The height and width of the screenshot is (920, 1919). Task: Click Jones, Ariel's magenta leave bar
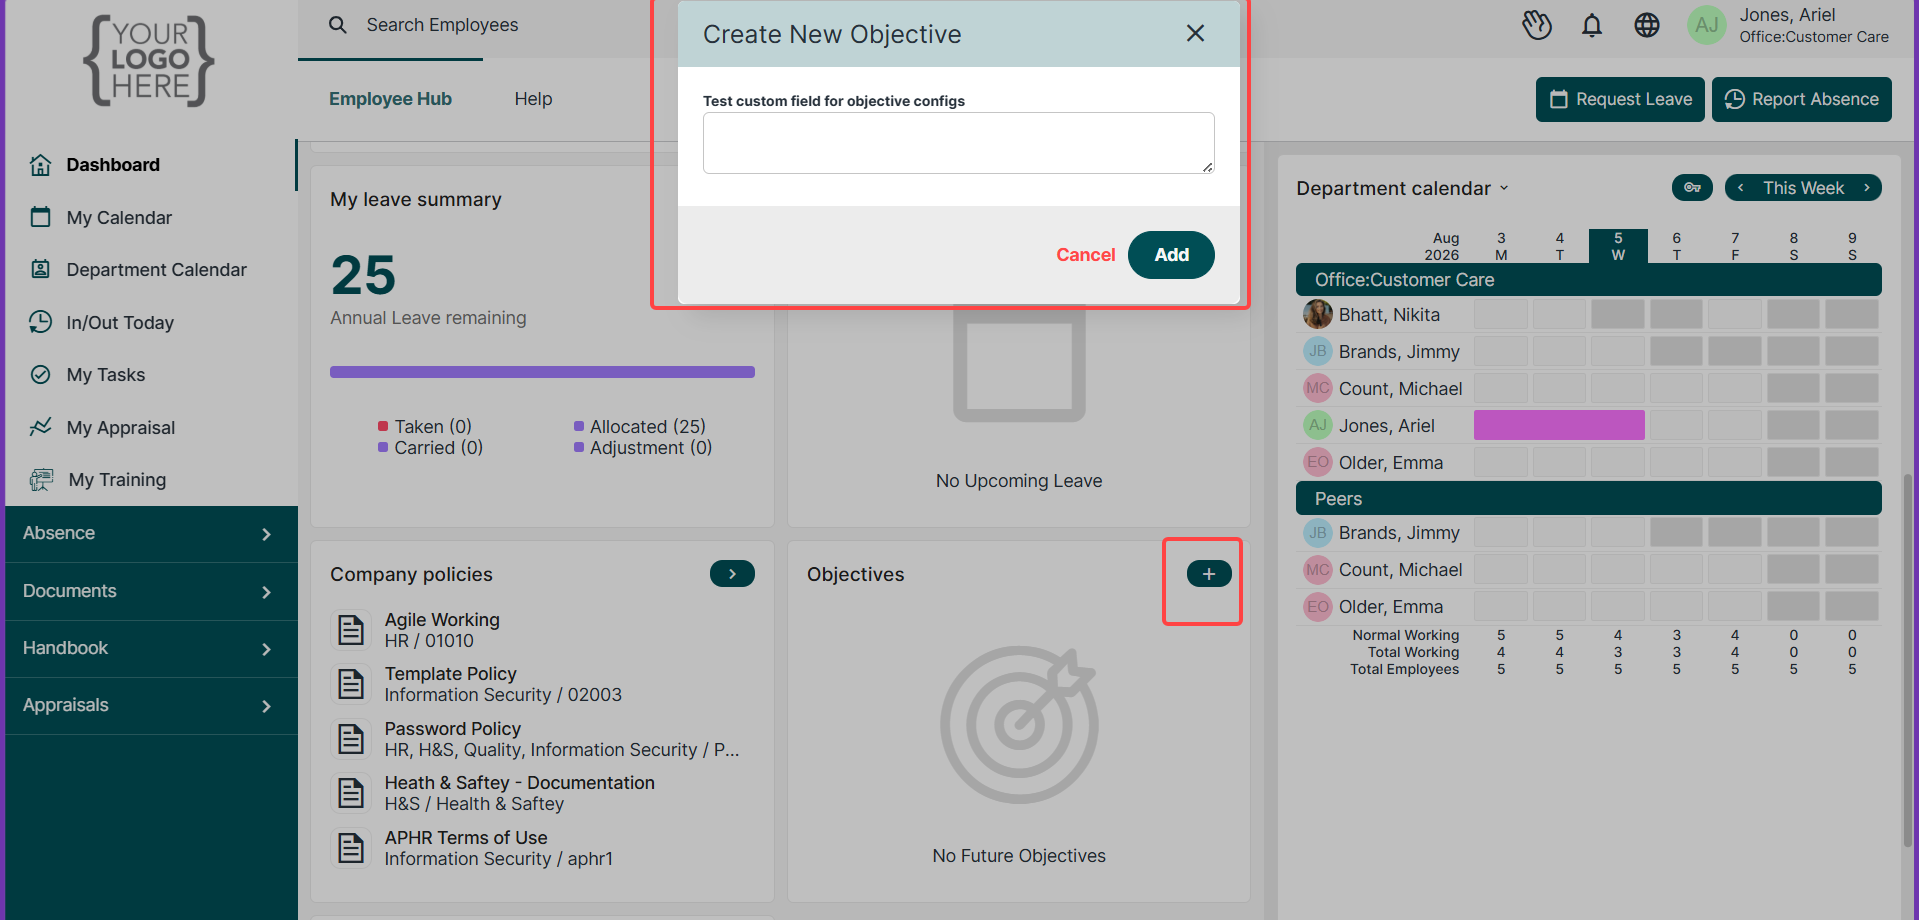1559,425
